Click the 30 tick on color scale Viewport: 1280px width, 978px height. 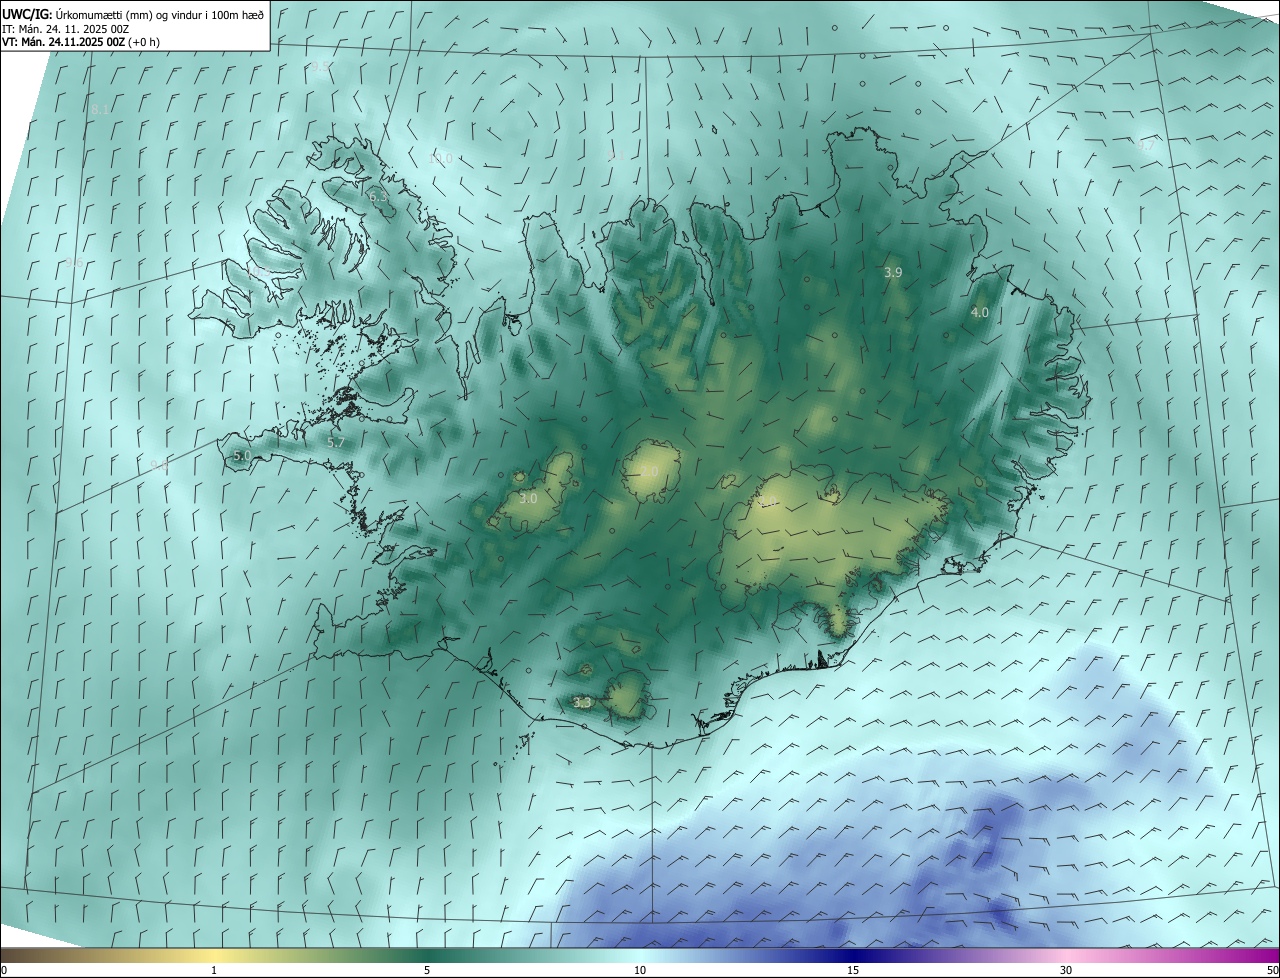click(x=1066, y=971)
